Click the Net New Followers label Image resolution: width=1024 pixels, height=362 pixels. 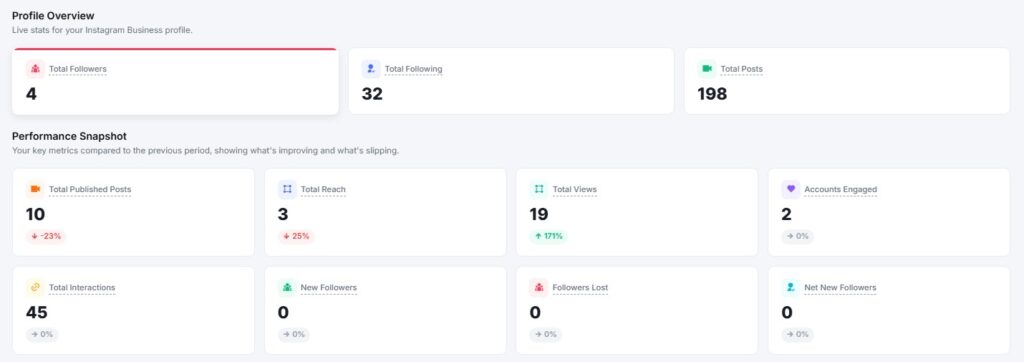click(840, 288)
